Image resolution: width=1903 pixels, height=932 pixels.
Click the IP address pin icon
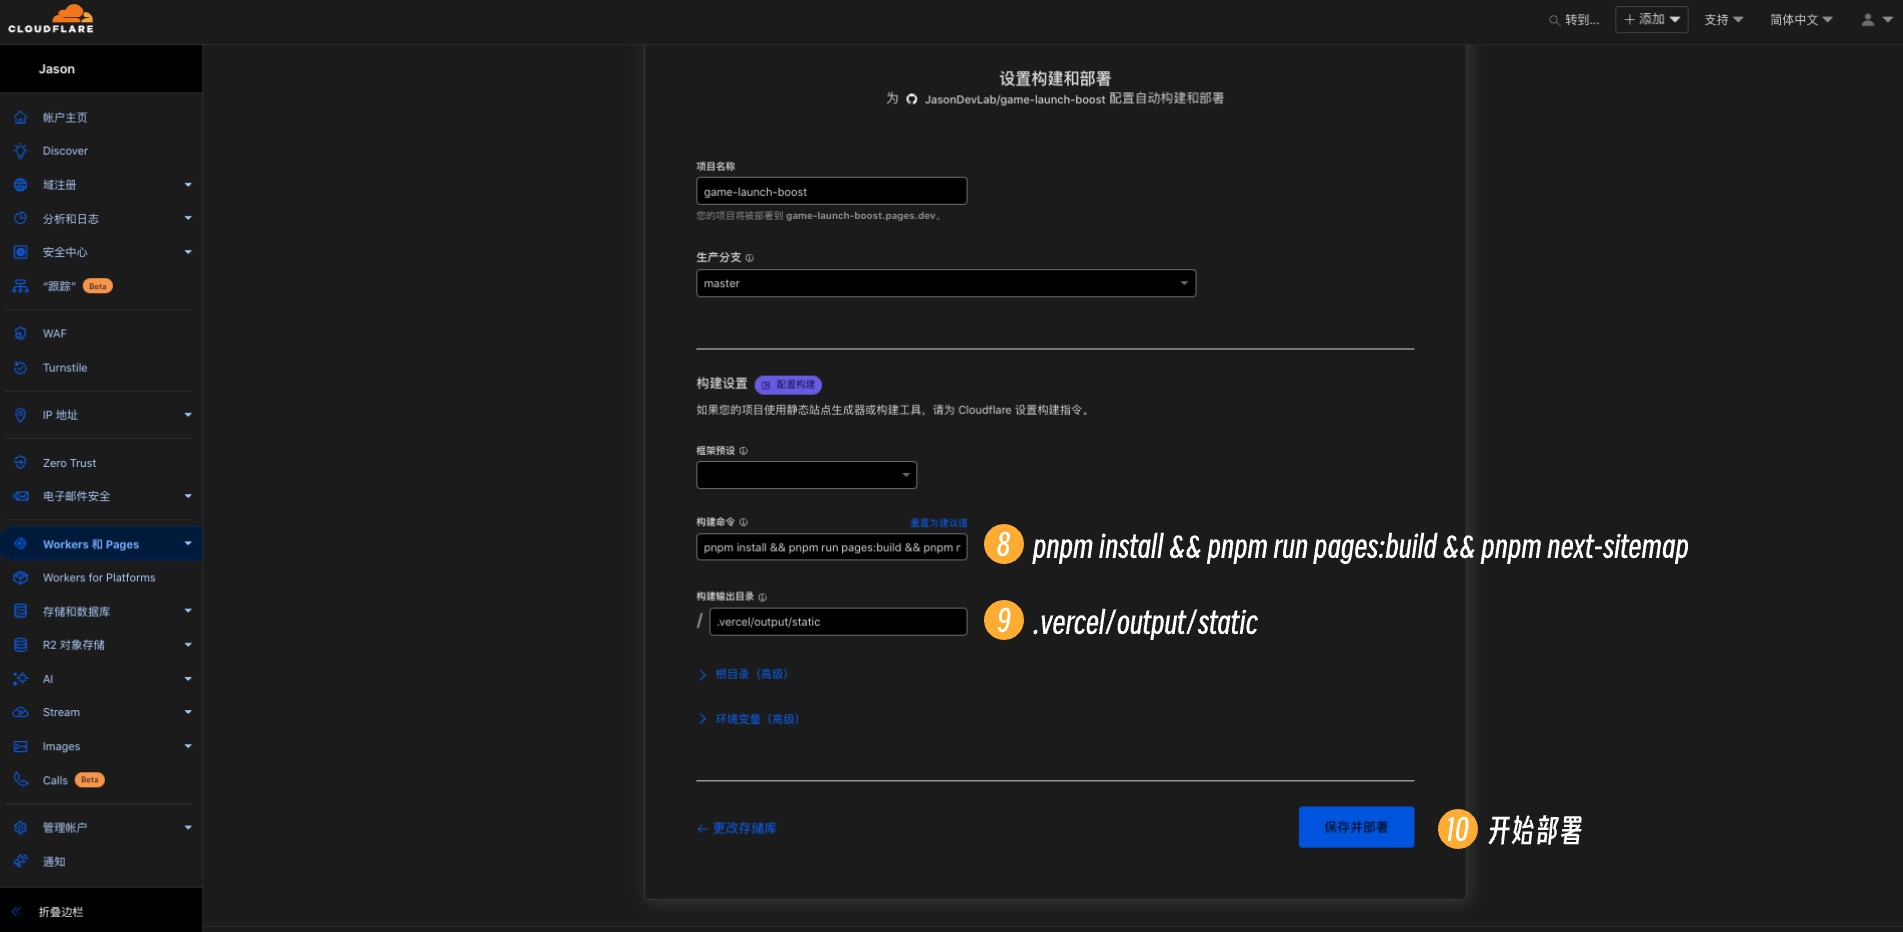20,415
